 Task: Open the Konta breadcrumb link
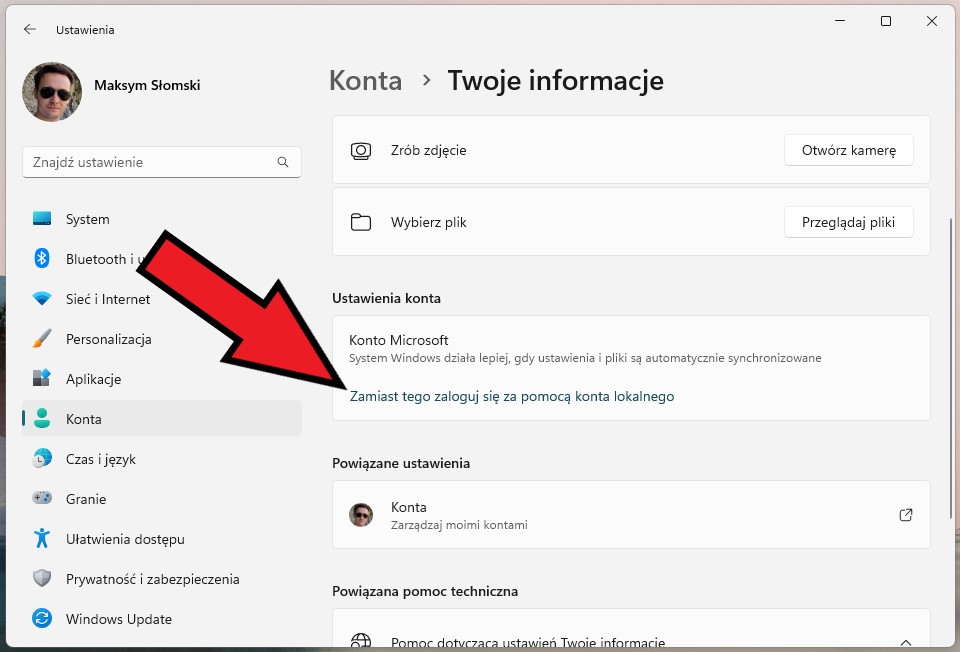click(365, 81)
